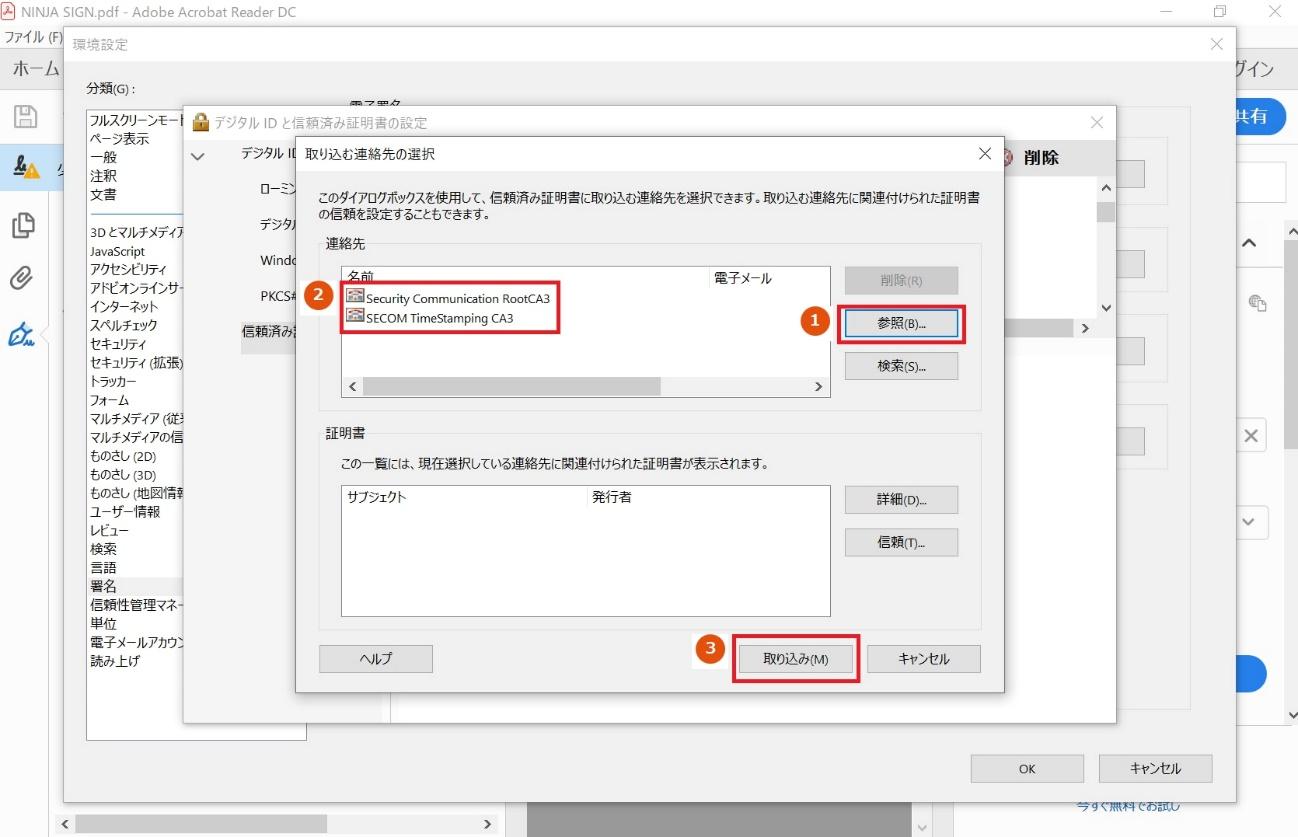Select 一般 category in preferences
1298x837 pixels.
(103, 157)
